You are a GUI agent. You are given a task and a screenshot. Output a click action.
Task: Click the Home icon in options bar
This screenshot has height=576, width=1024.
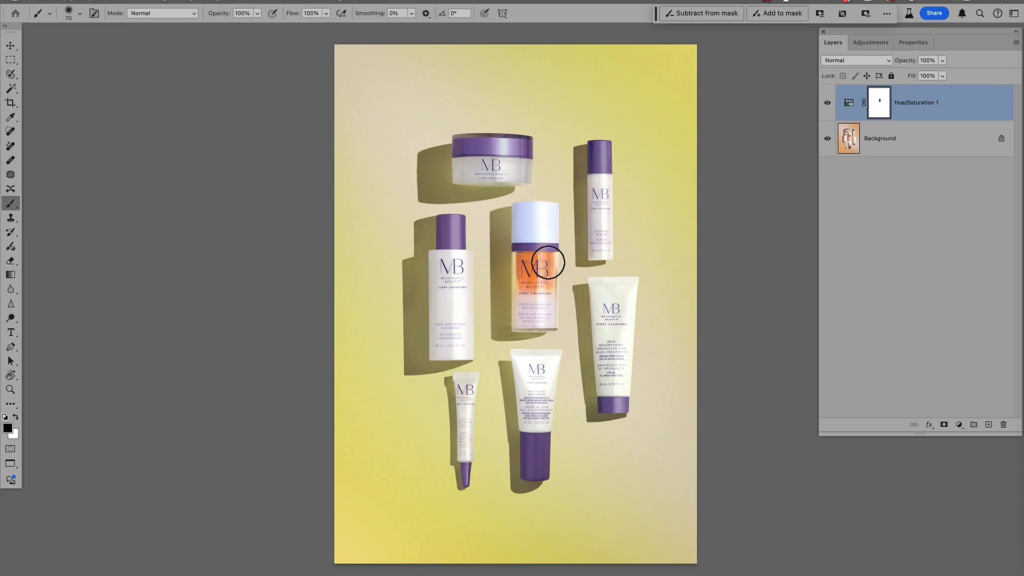tap(15, 13)
